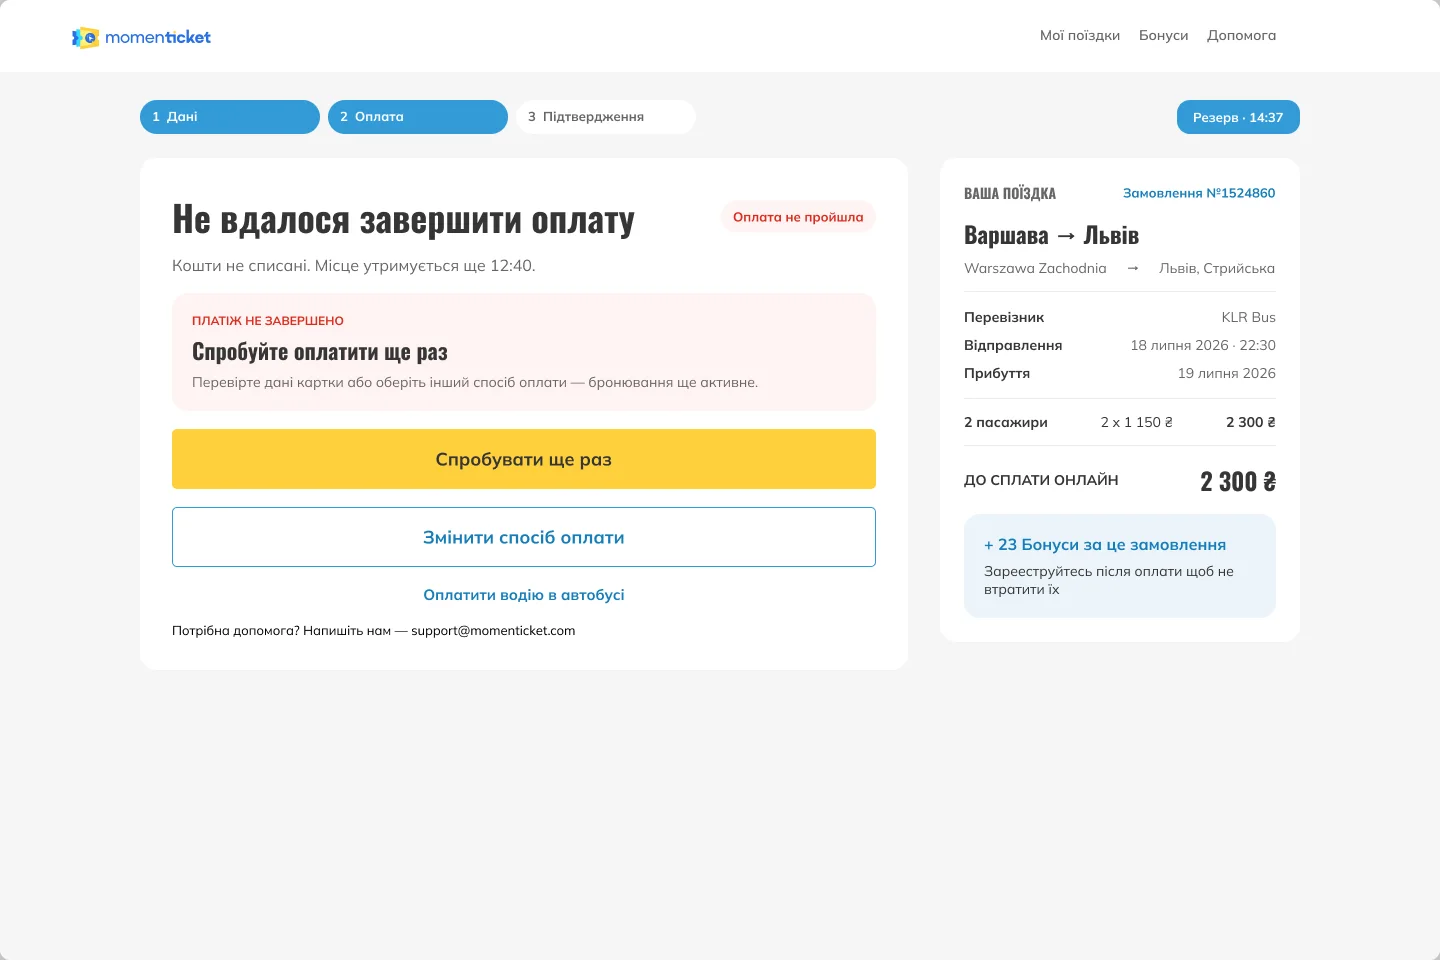The image size is (1440, 960).
Task: Click the Спробувати ще раз button
Action: (x=524, y=459)
